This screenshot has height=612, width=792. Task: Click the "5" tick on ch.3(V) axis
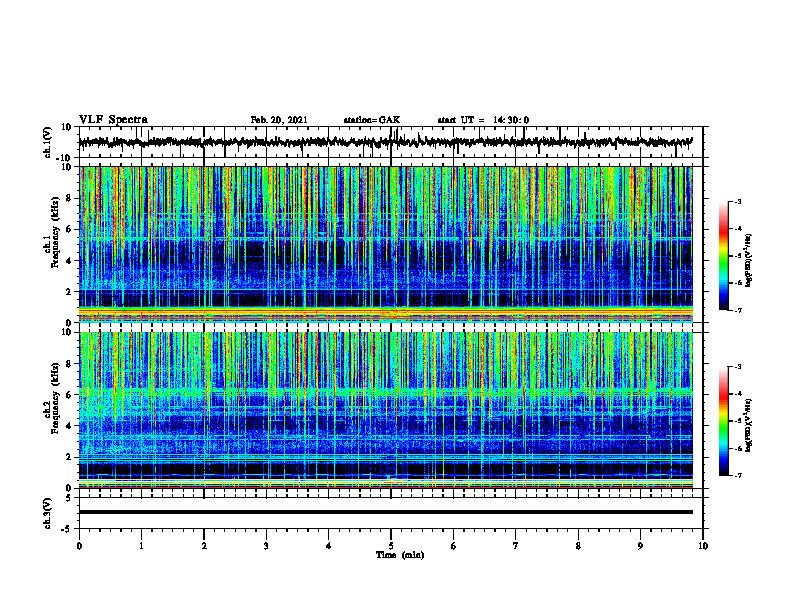click(69, 498)
